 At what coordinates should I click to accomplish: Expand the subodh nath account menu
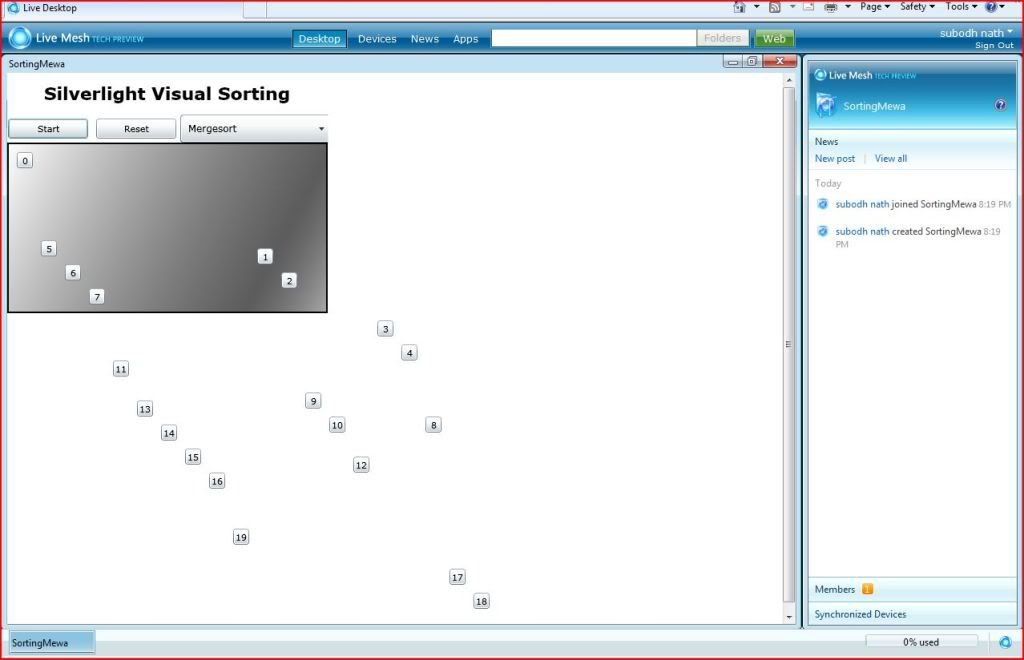[976, 33]
